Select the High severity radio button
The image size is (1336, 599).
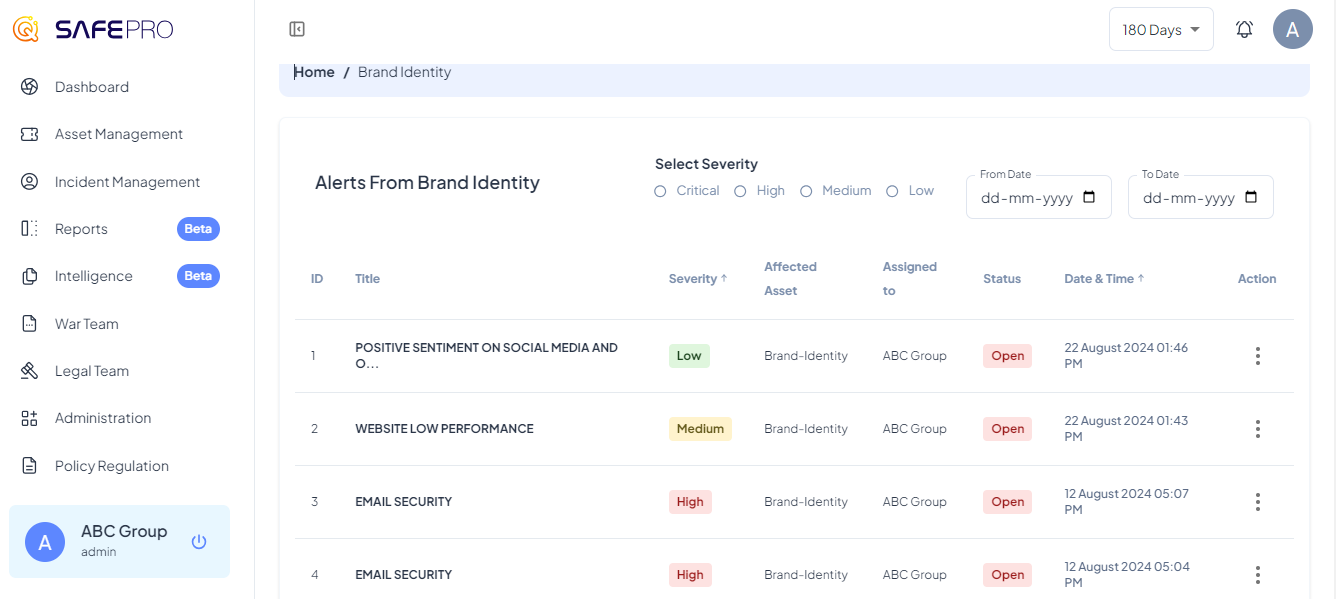click(740, 191)
